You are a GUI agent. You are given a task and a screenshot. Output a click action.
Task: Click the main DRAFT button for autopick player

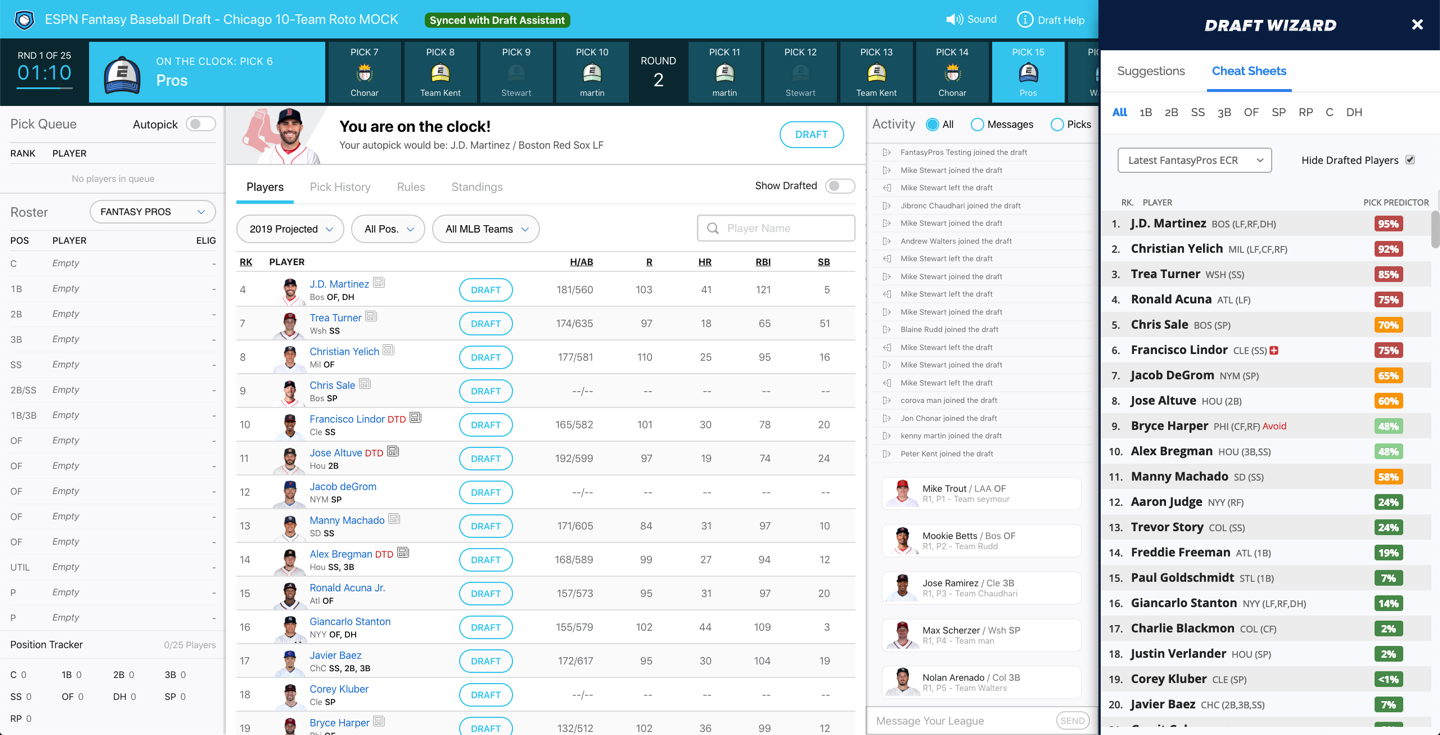(x=811, y=134)
